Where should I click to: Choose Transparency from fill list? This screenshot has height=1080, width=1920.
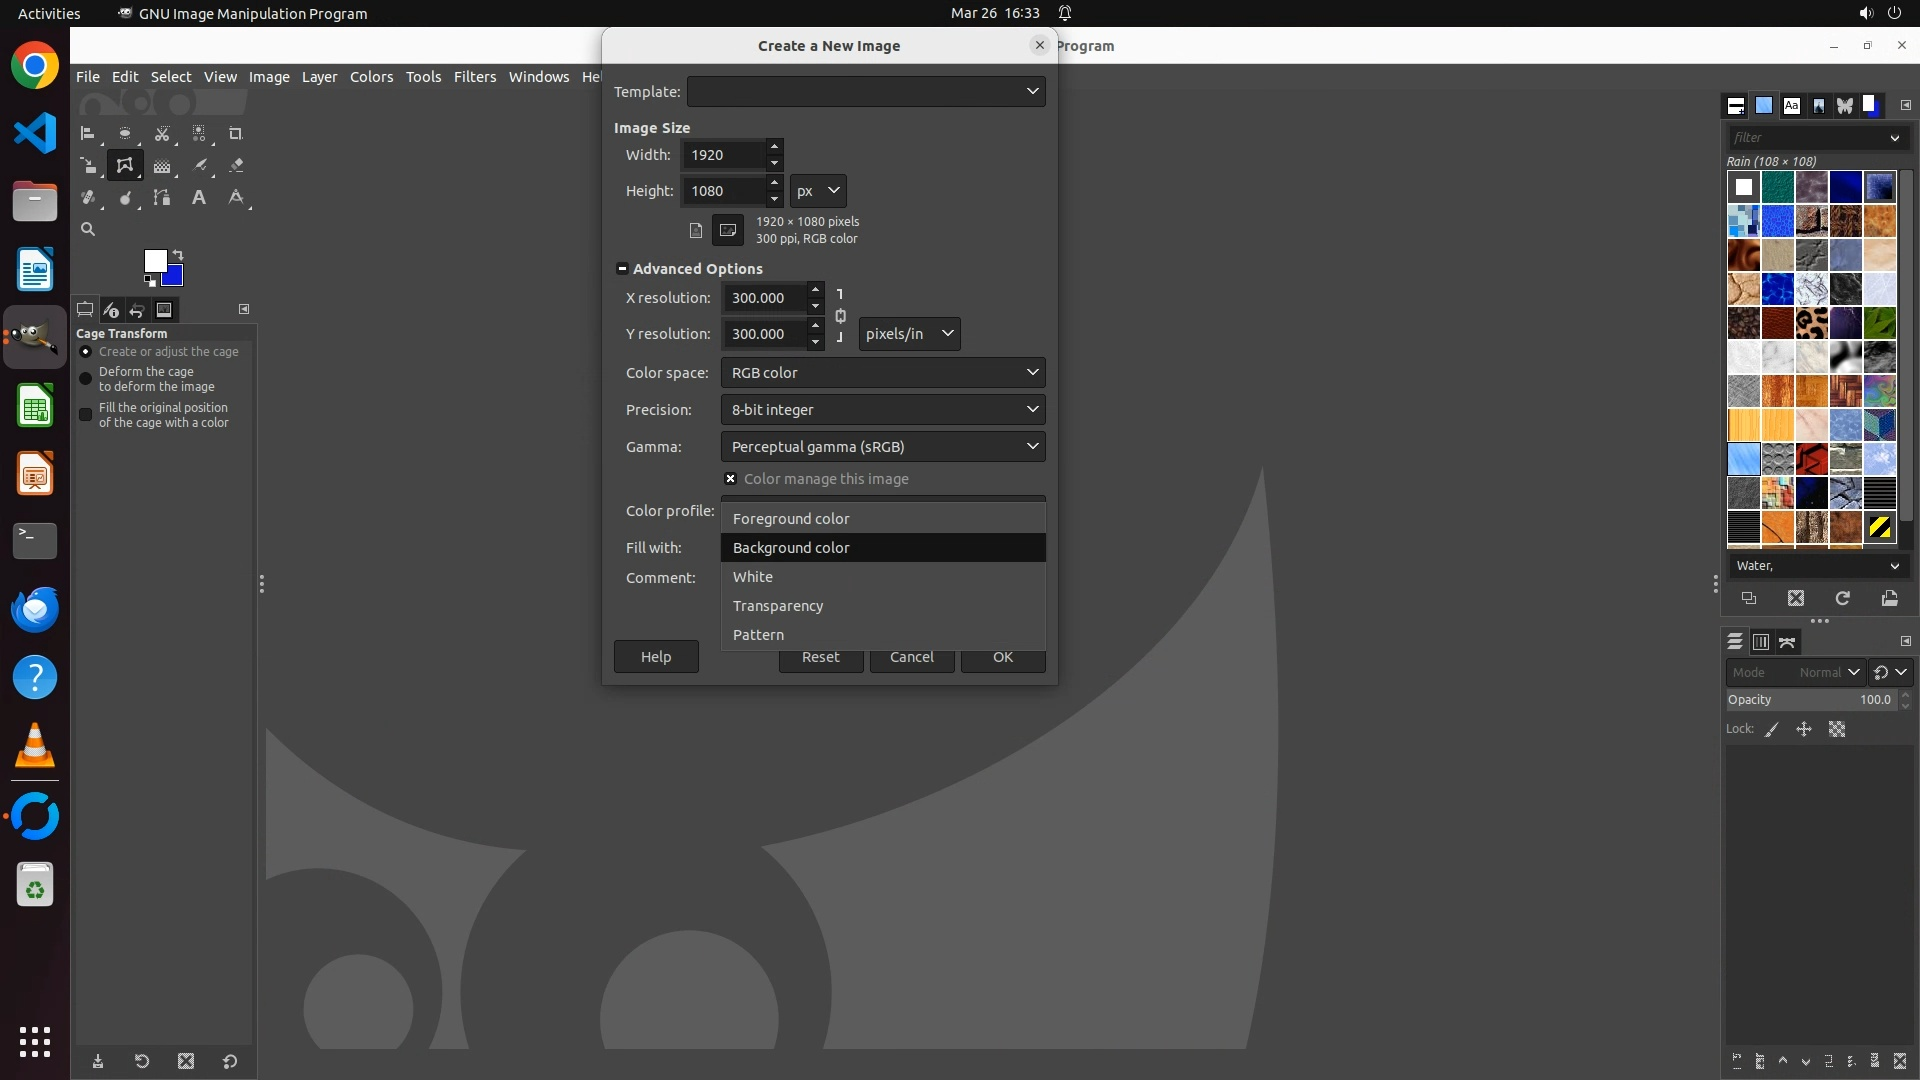coord(778,606)
